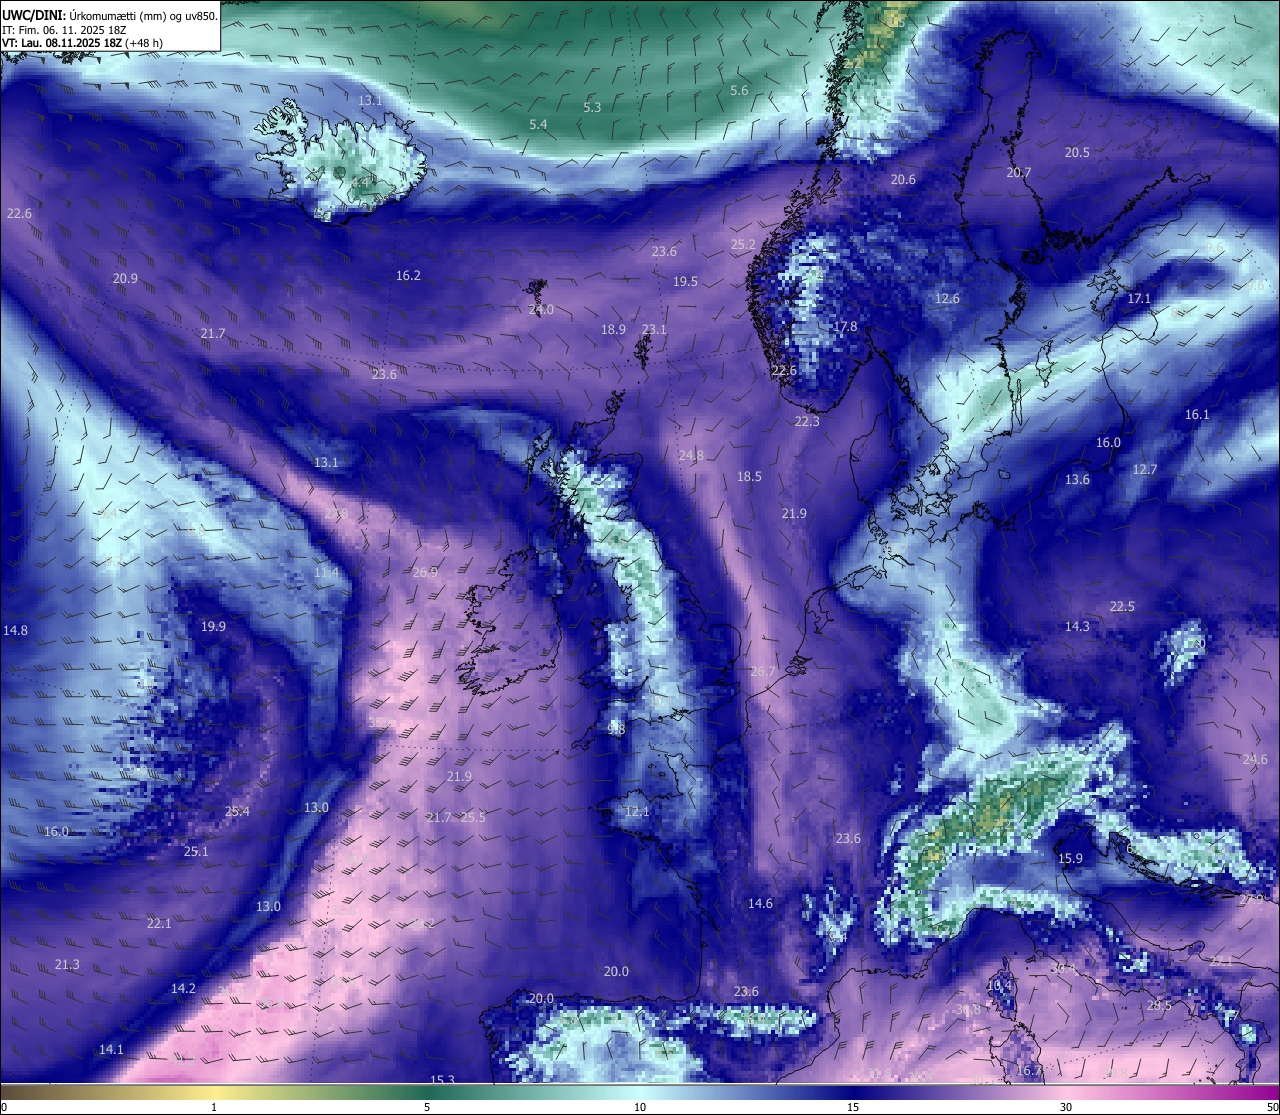Click the 5.3 value on the map

click(x=592, y=107)
